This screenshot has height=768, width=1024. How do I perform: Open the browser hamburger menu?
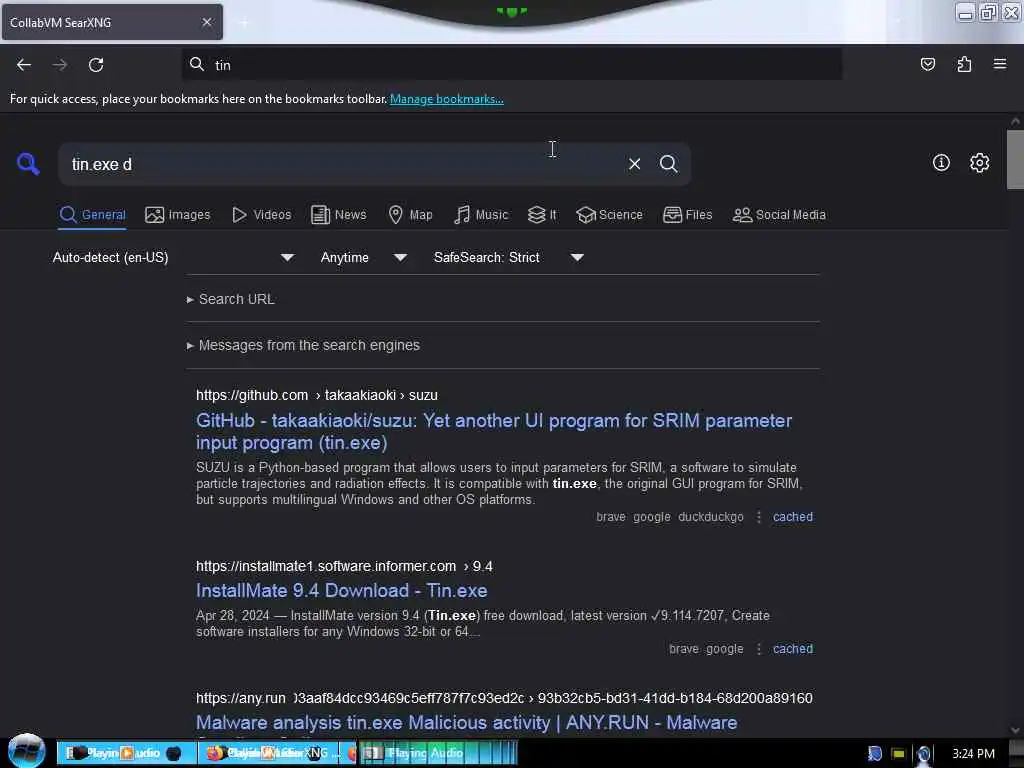click(x=999, y=64)
